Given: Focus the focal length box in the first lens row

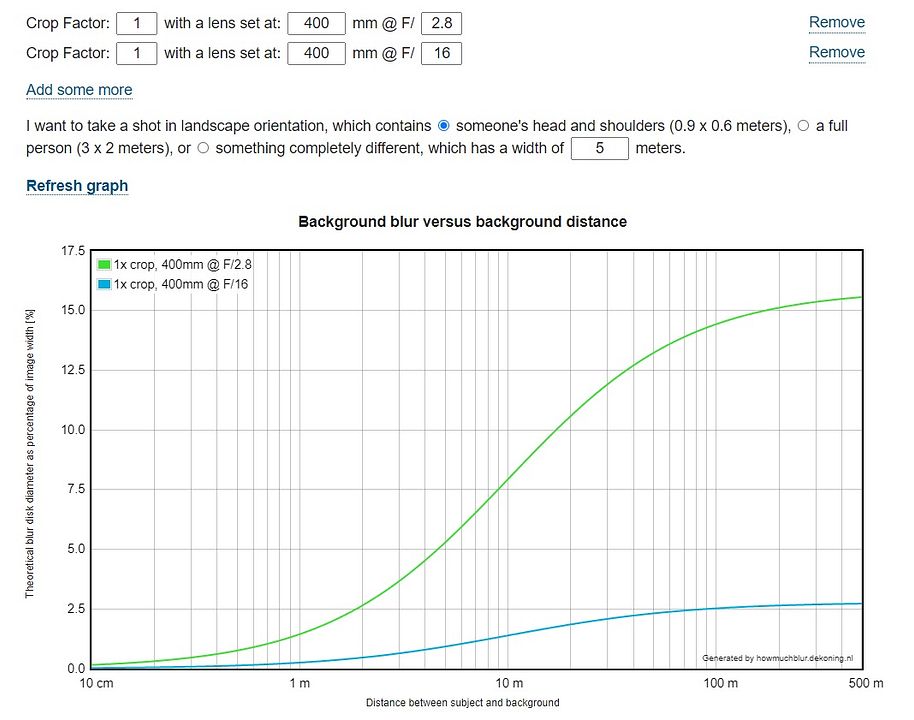Looking at the screenshot, I should click(316, 23).
